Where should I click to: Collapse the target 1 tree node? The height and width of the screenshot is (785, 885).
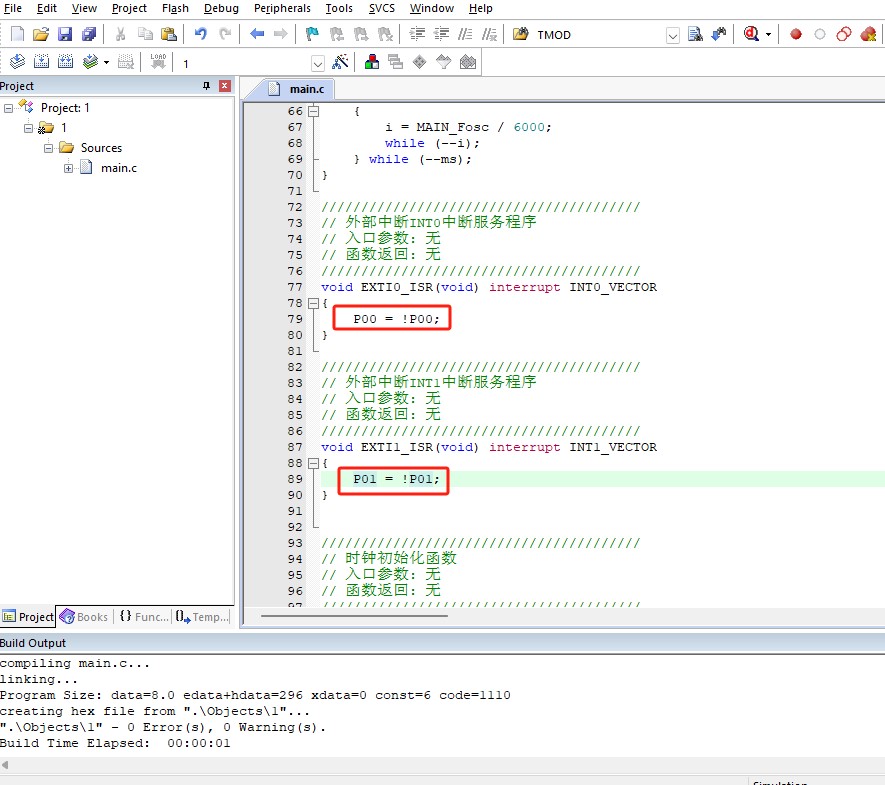(28, 128)
